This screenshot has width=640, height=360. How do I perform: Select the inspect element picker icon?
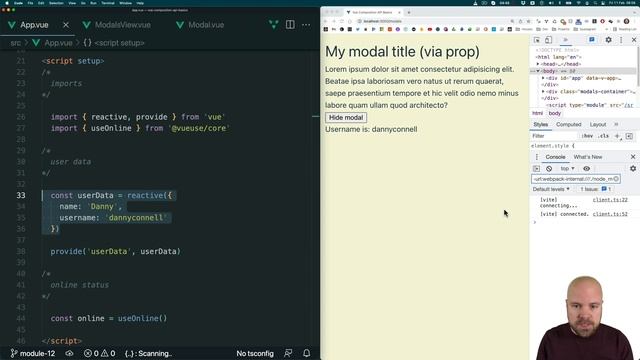(x=537, y=40)
